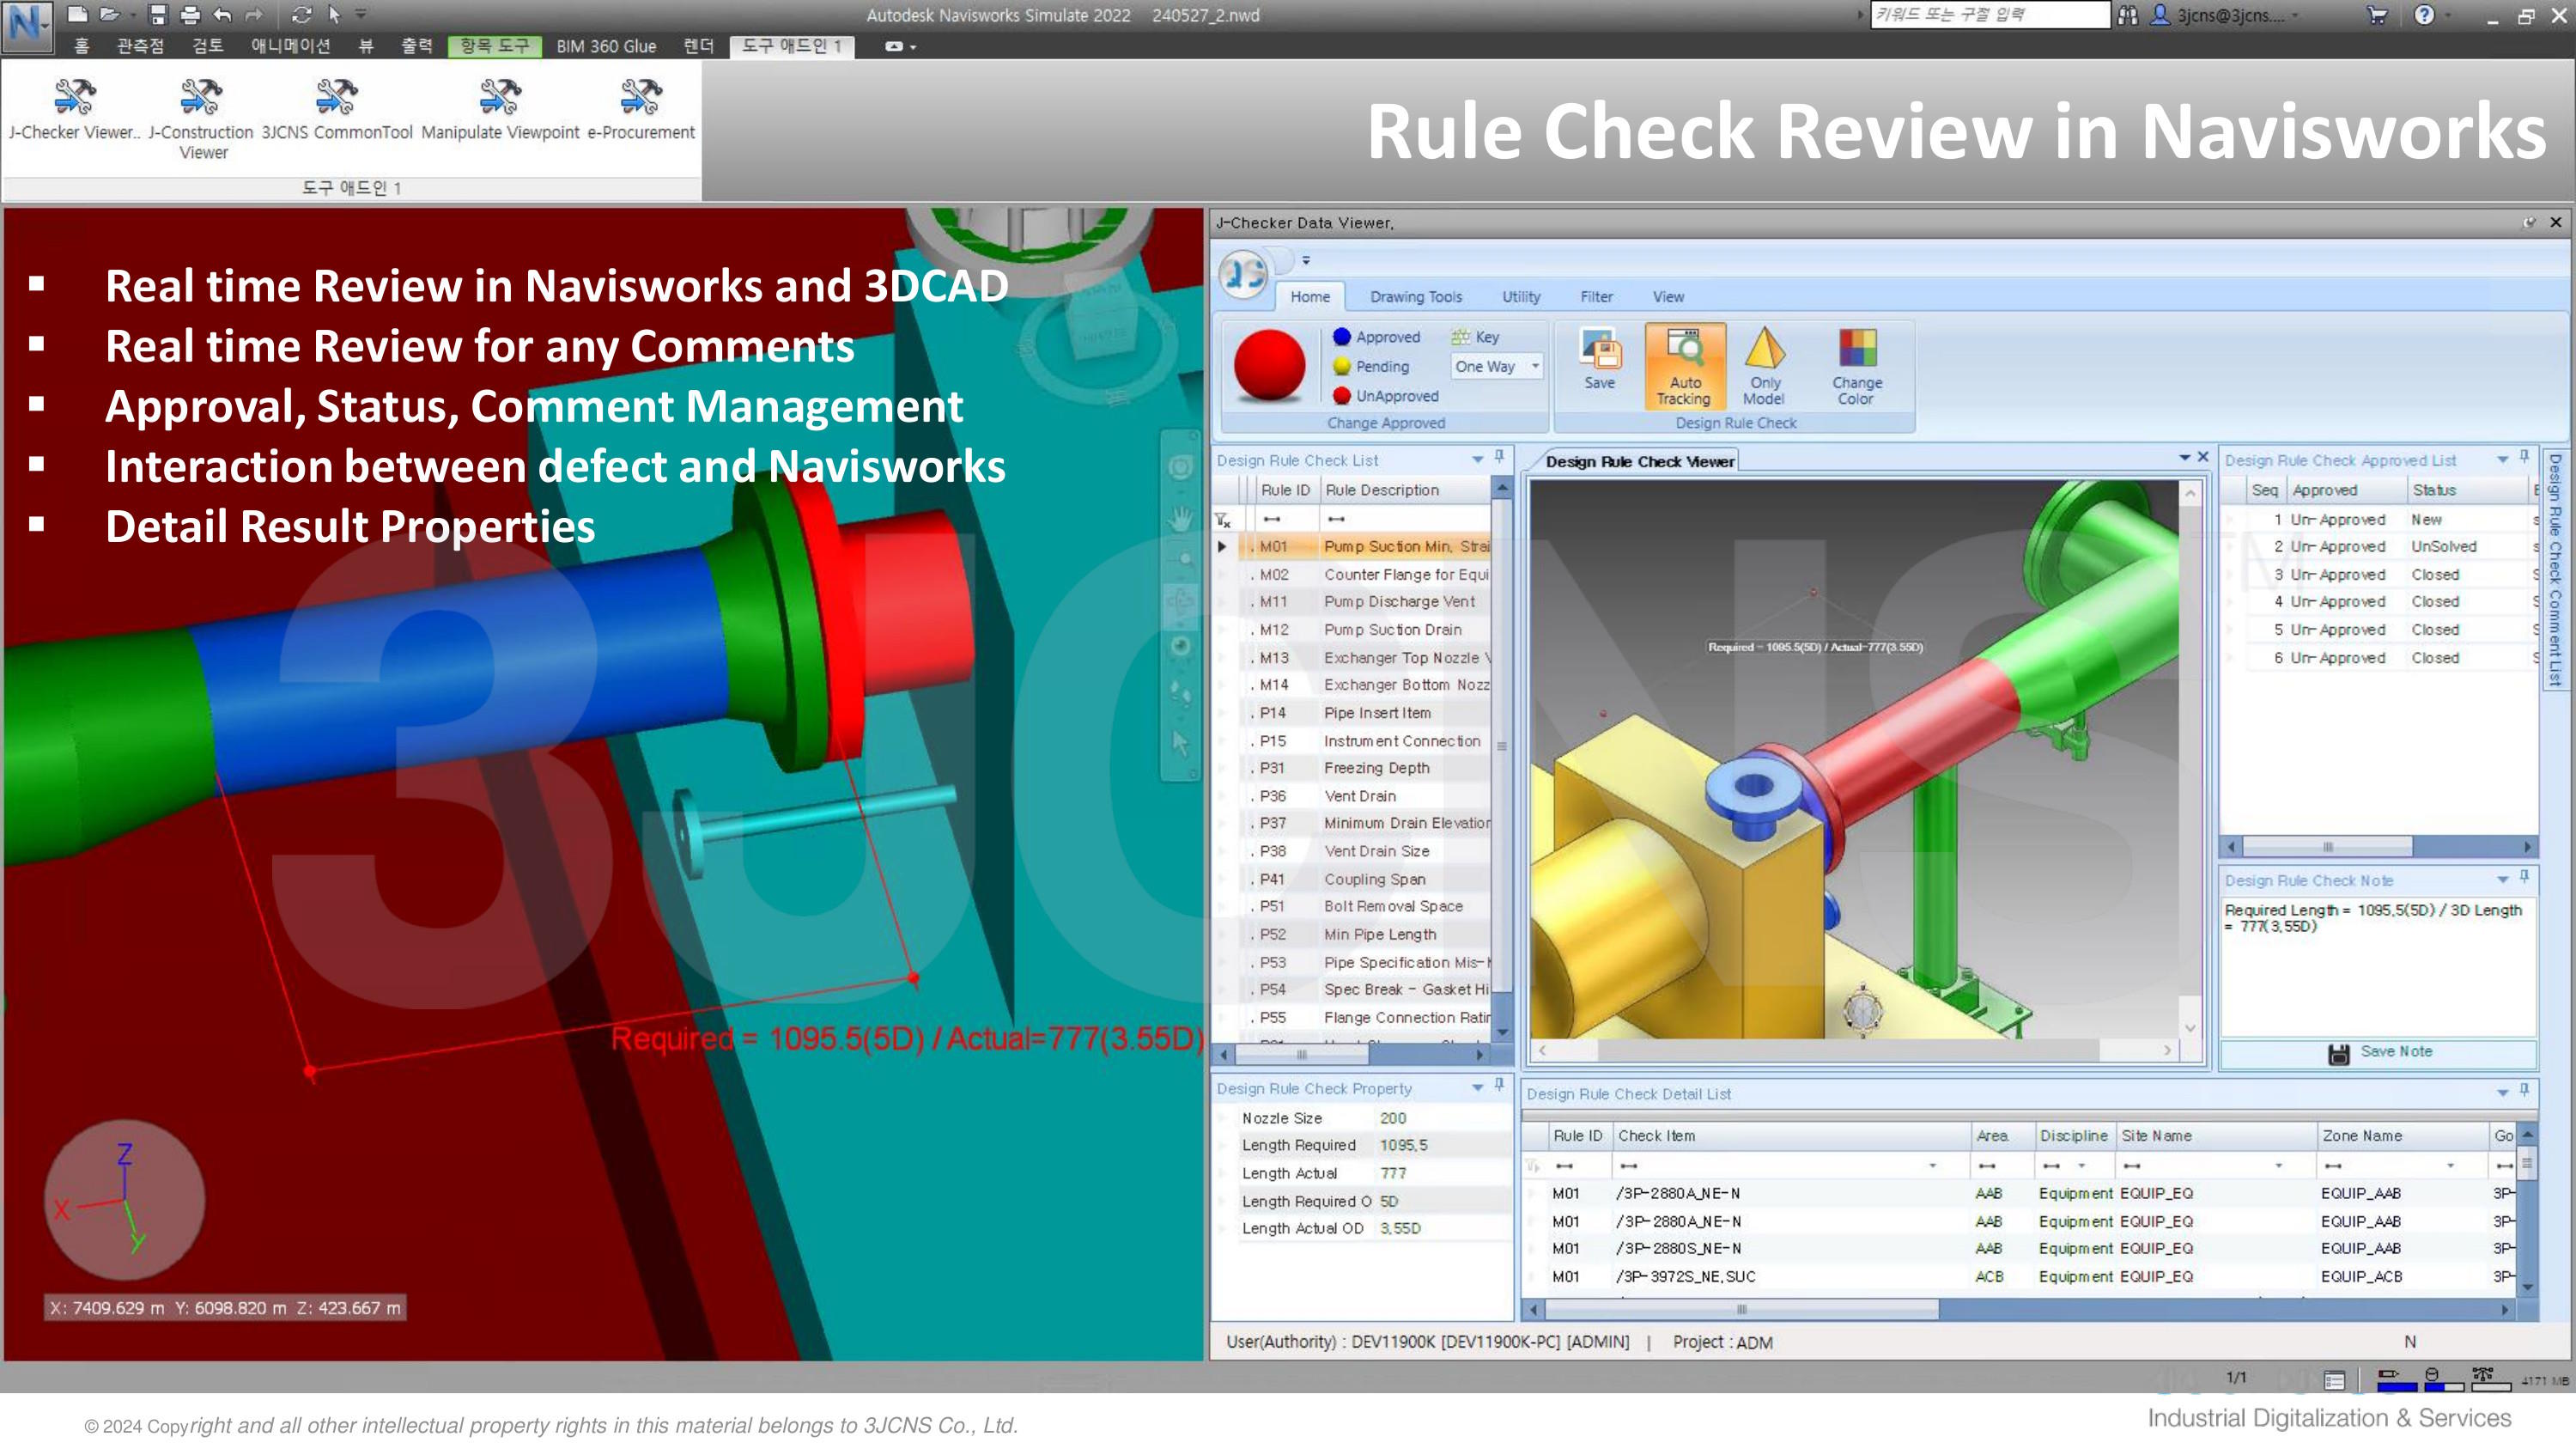
Task: Click the Detail List horizontal scrollbar thumb
Action: [1741, 1309]
